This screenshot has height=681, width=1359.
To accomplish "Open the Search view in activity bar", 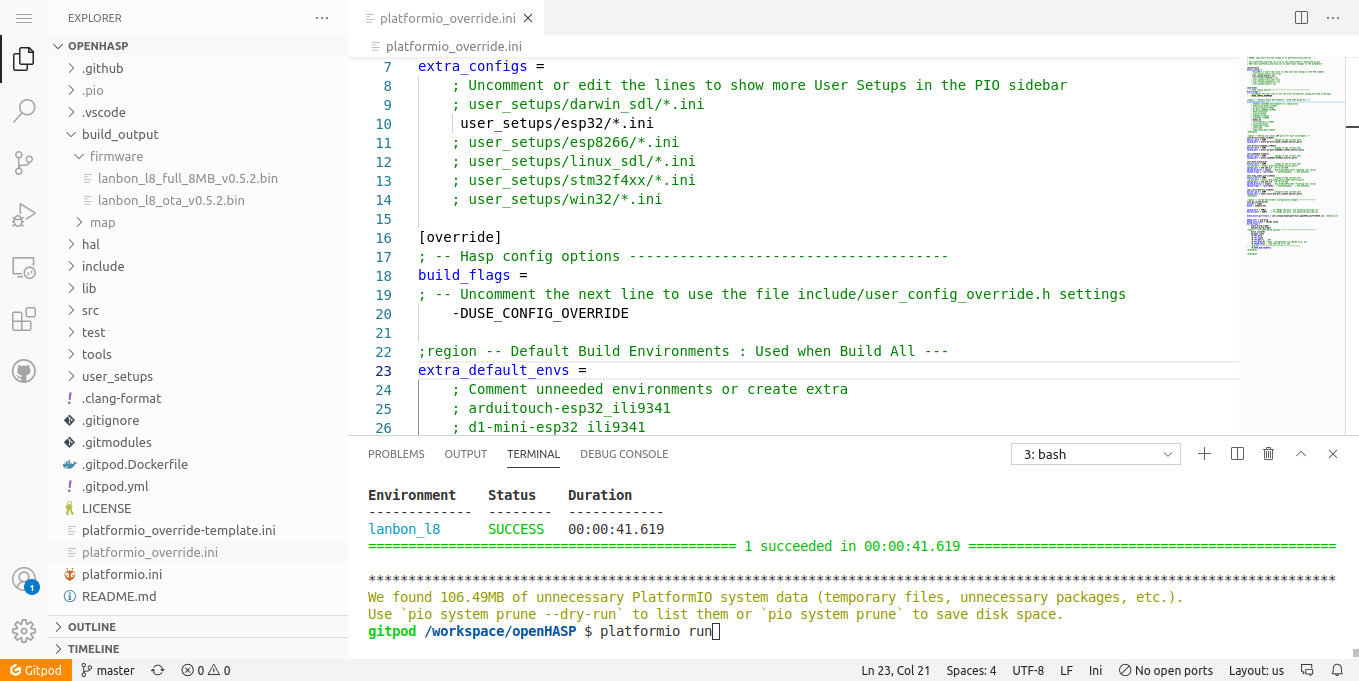I will 24,111.
